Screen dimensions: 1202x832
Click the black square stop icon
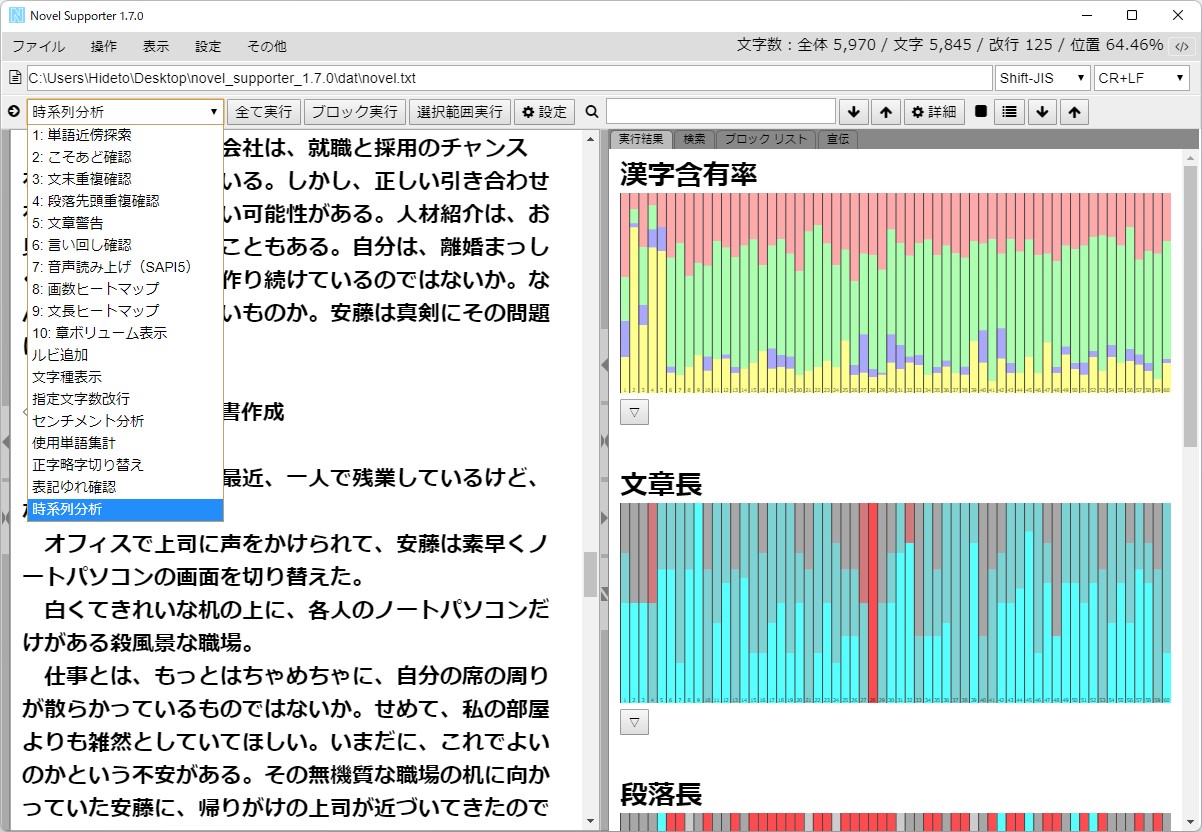979,111
